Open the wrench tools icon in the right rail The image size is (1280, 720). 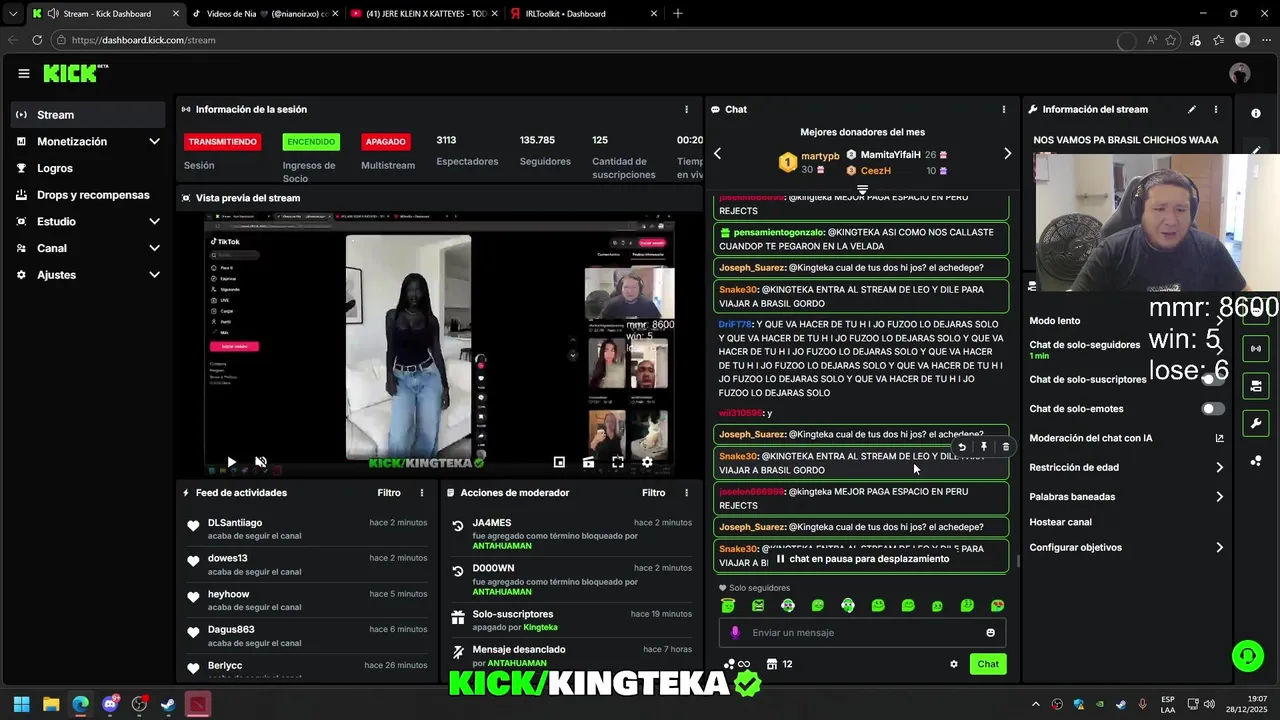pyautogui.click(x=1255, y=424)
